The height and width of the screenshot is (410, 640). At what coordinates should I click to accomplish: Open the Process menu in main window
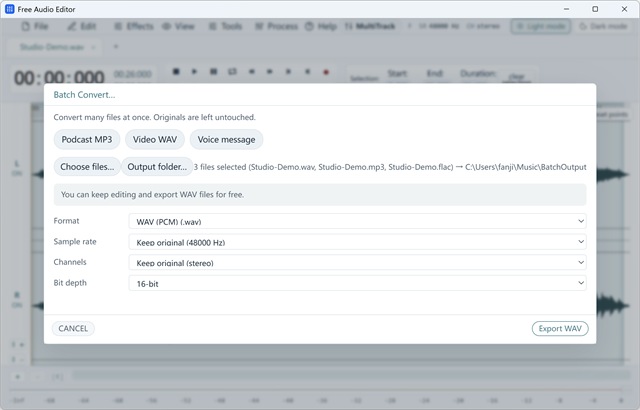276,27
